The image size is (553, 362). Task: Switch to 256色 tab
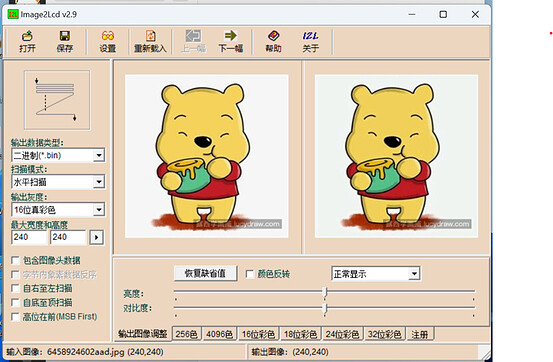pyautogui.click(x=187, y=334)
